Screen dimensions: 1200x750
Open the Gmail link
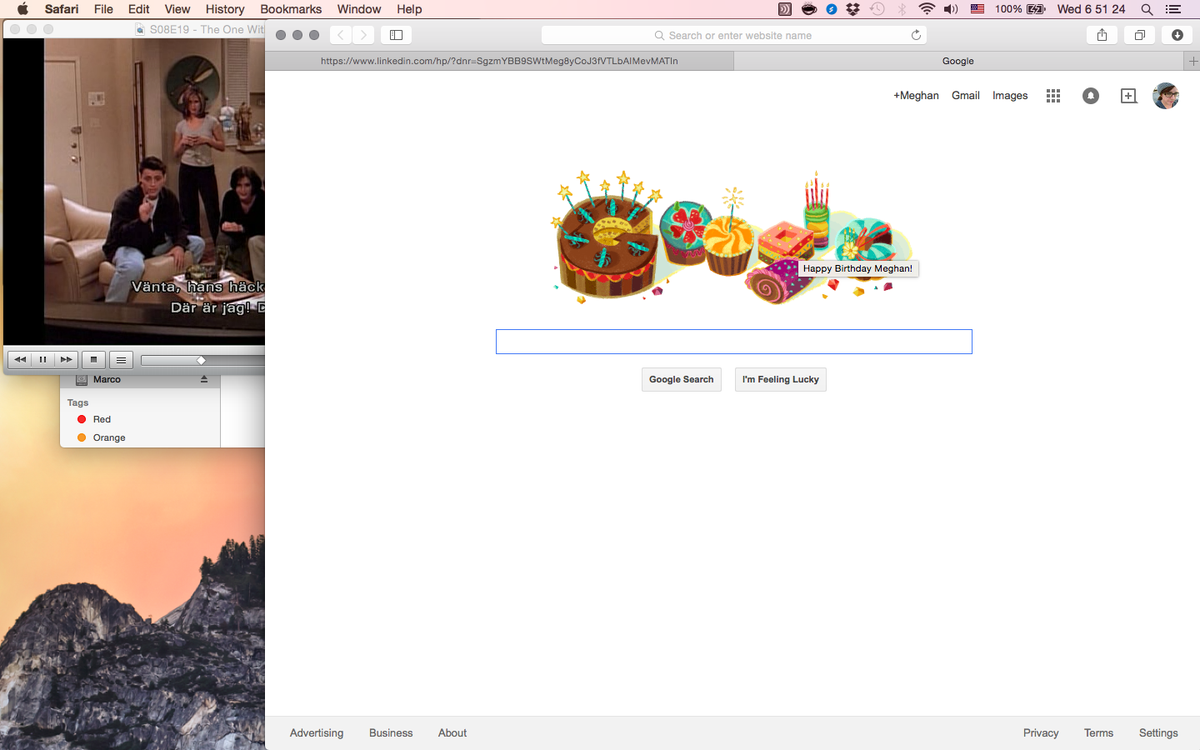pyautogui.click(x=965, y=96)
